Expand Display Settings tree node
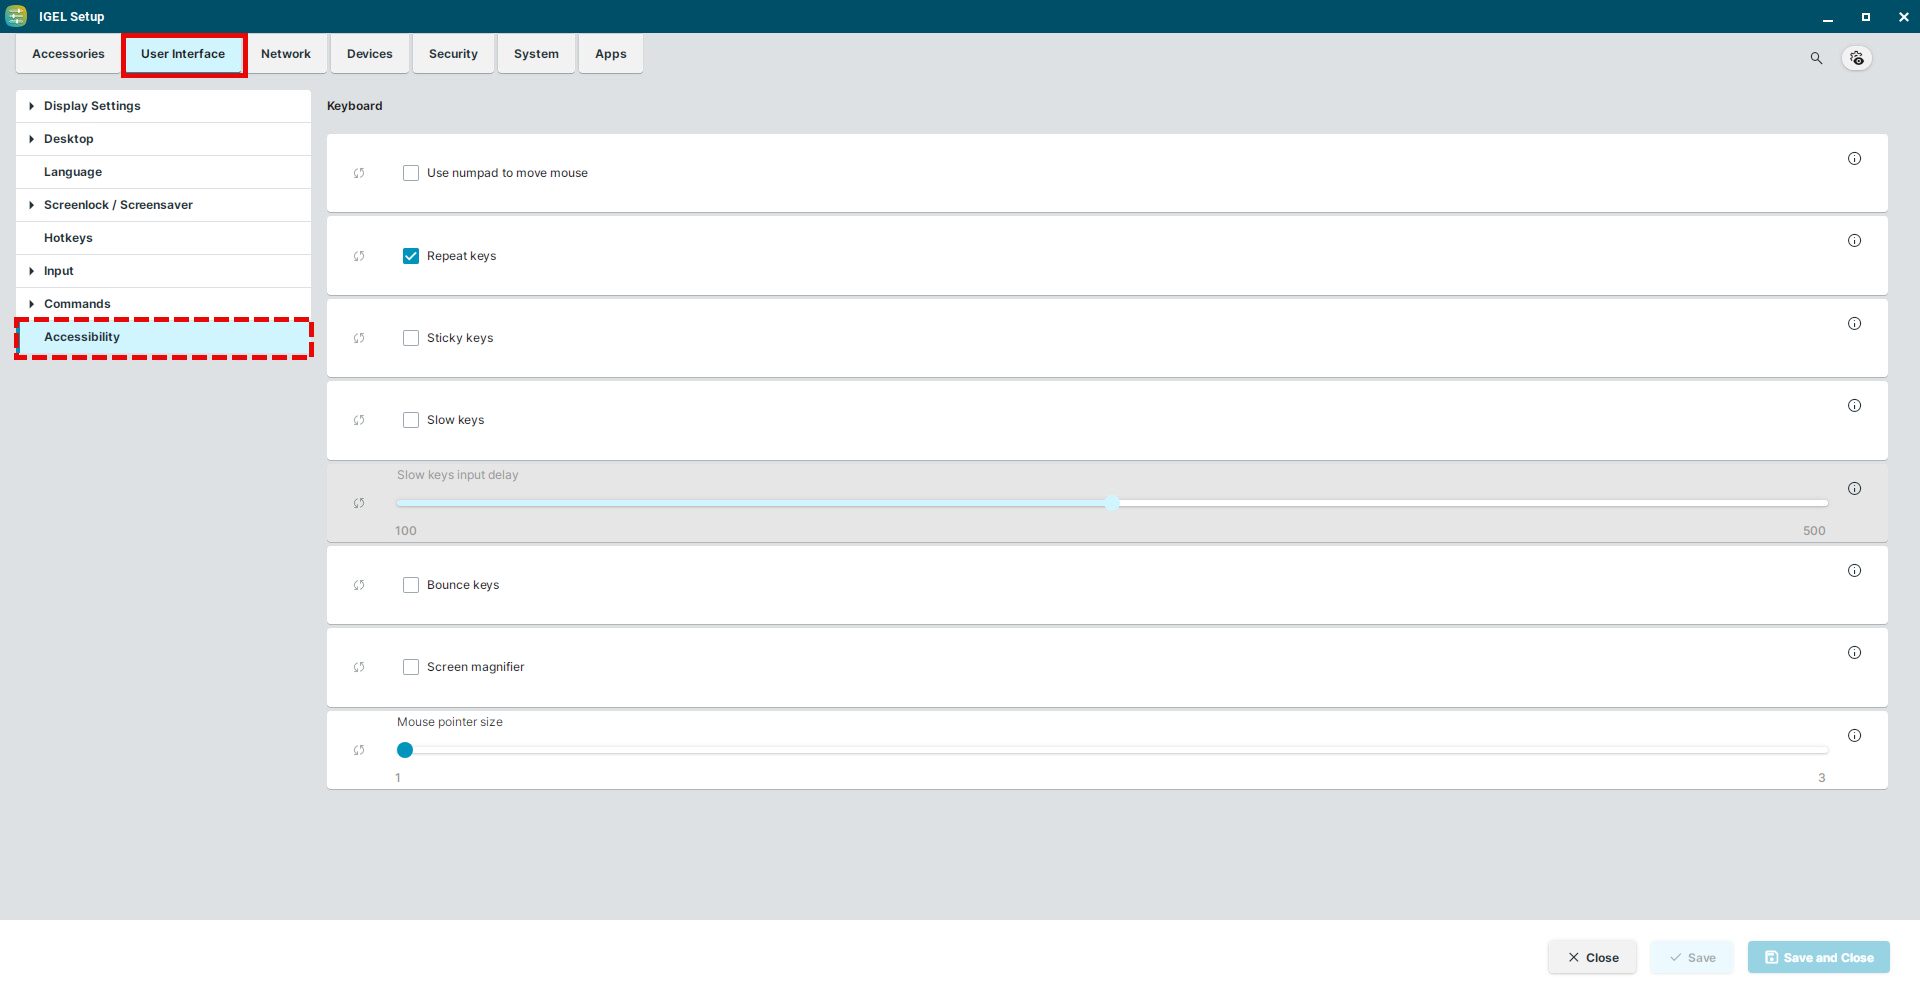 32,106
